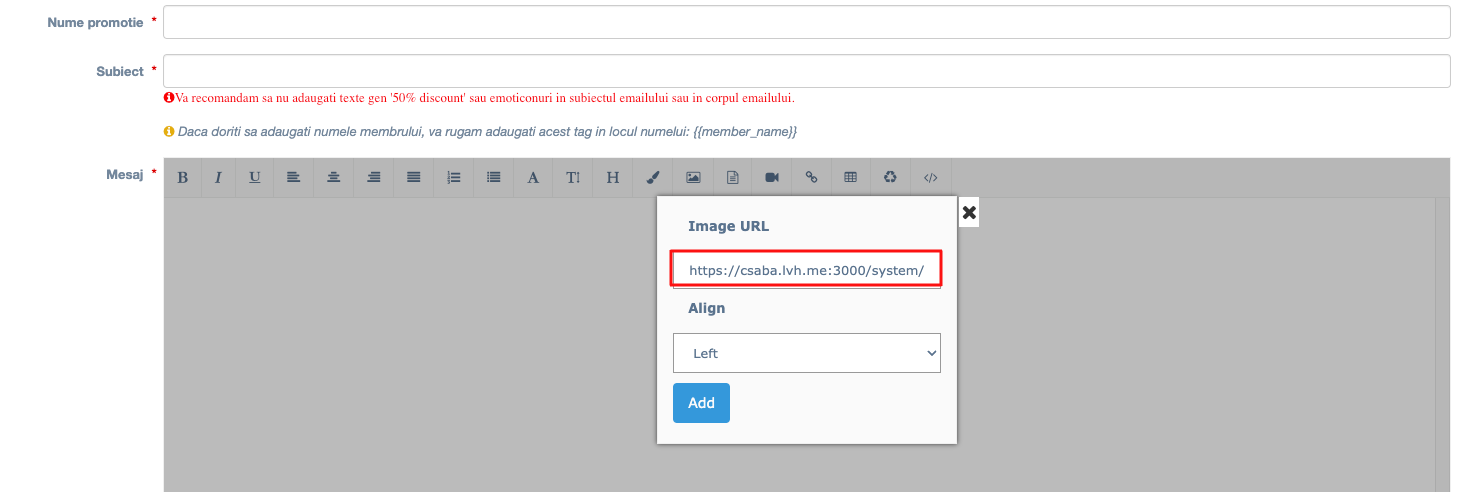Insert a numbered list

454,177
